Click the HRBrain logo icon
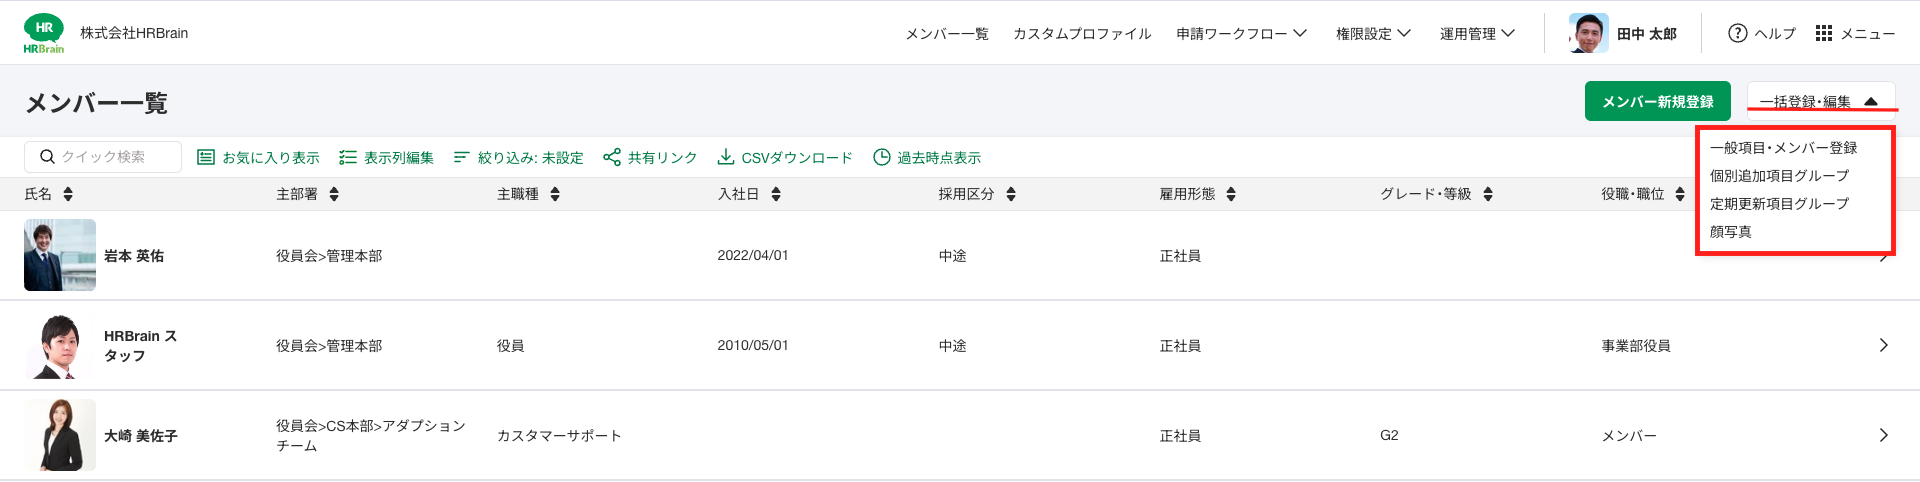The width and height of the screenshot is (1920, 482). pyautogui.click(x=44, y=34)
